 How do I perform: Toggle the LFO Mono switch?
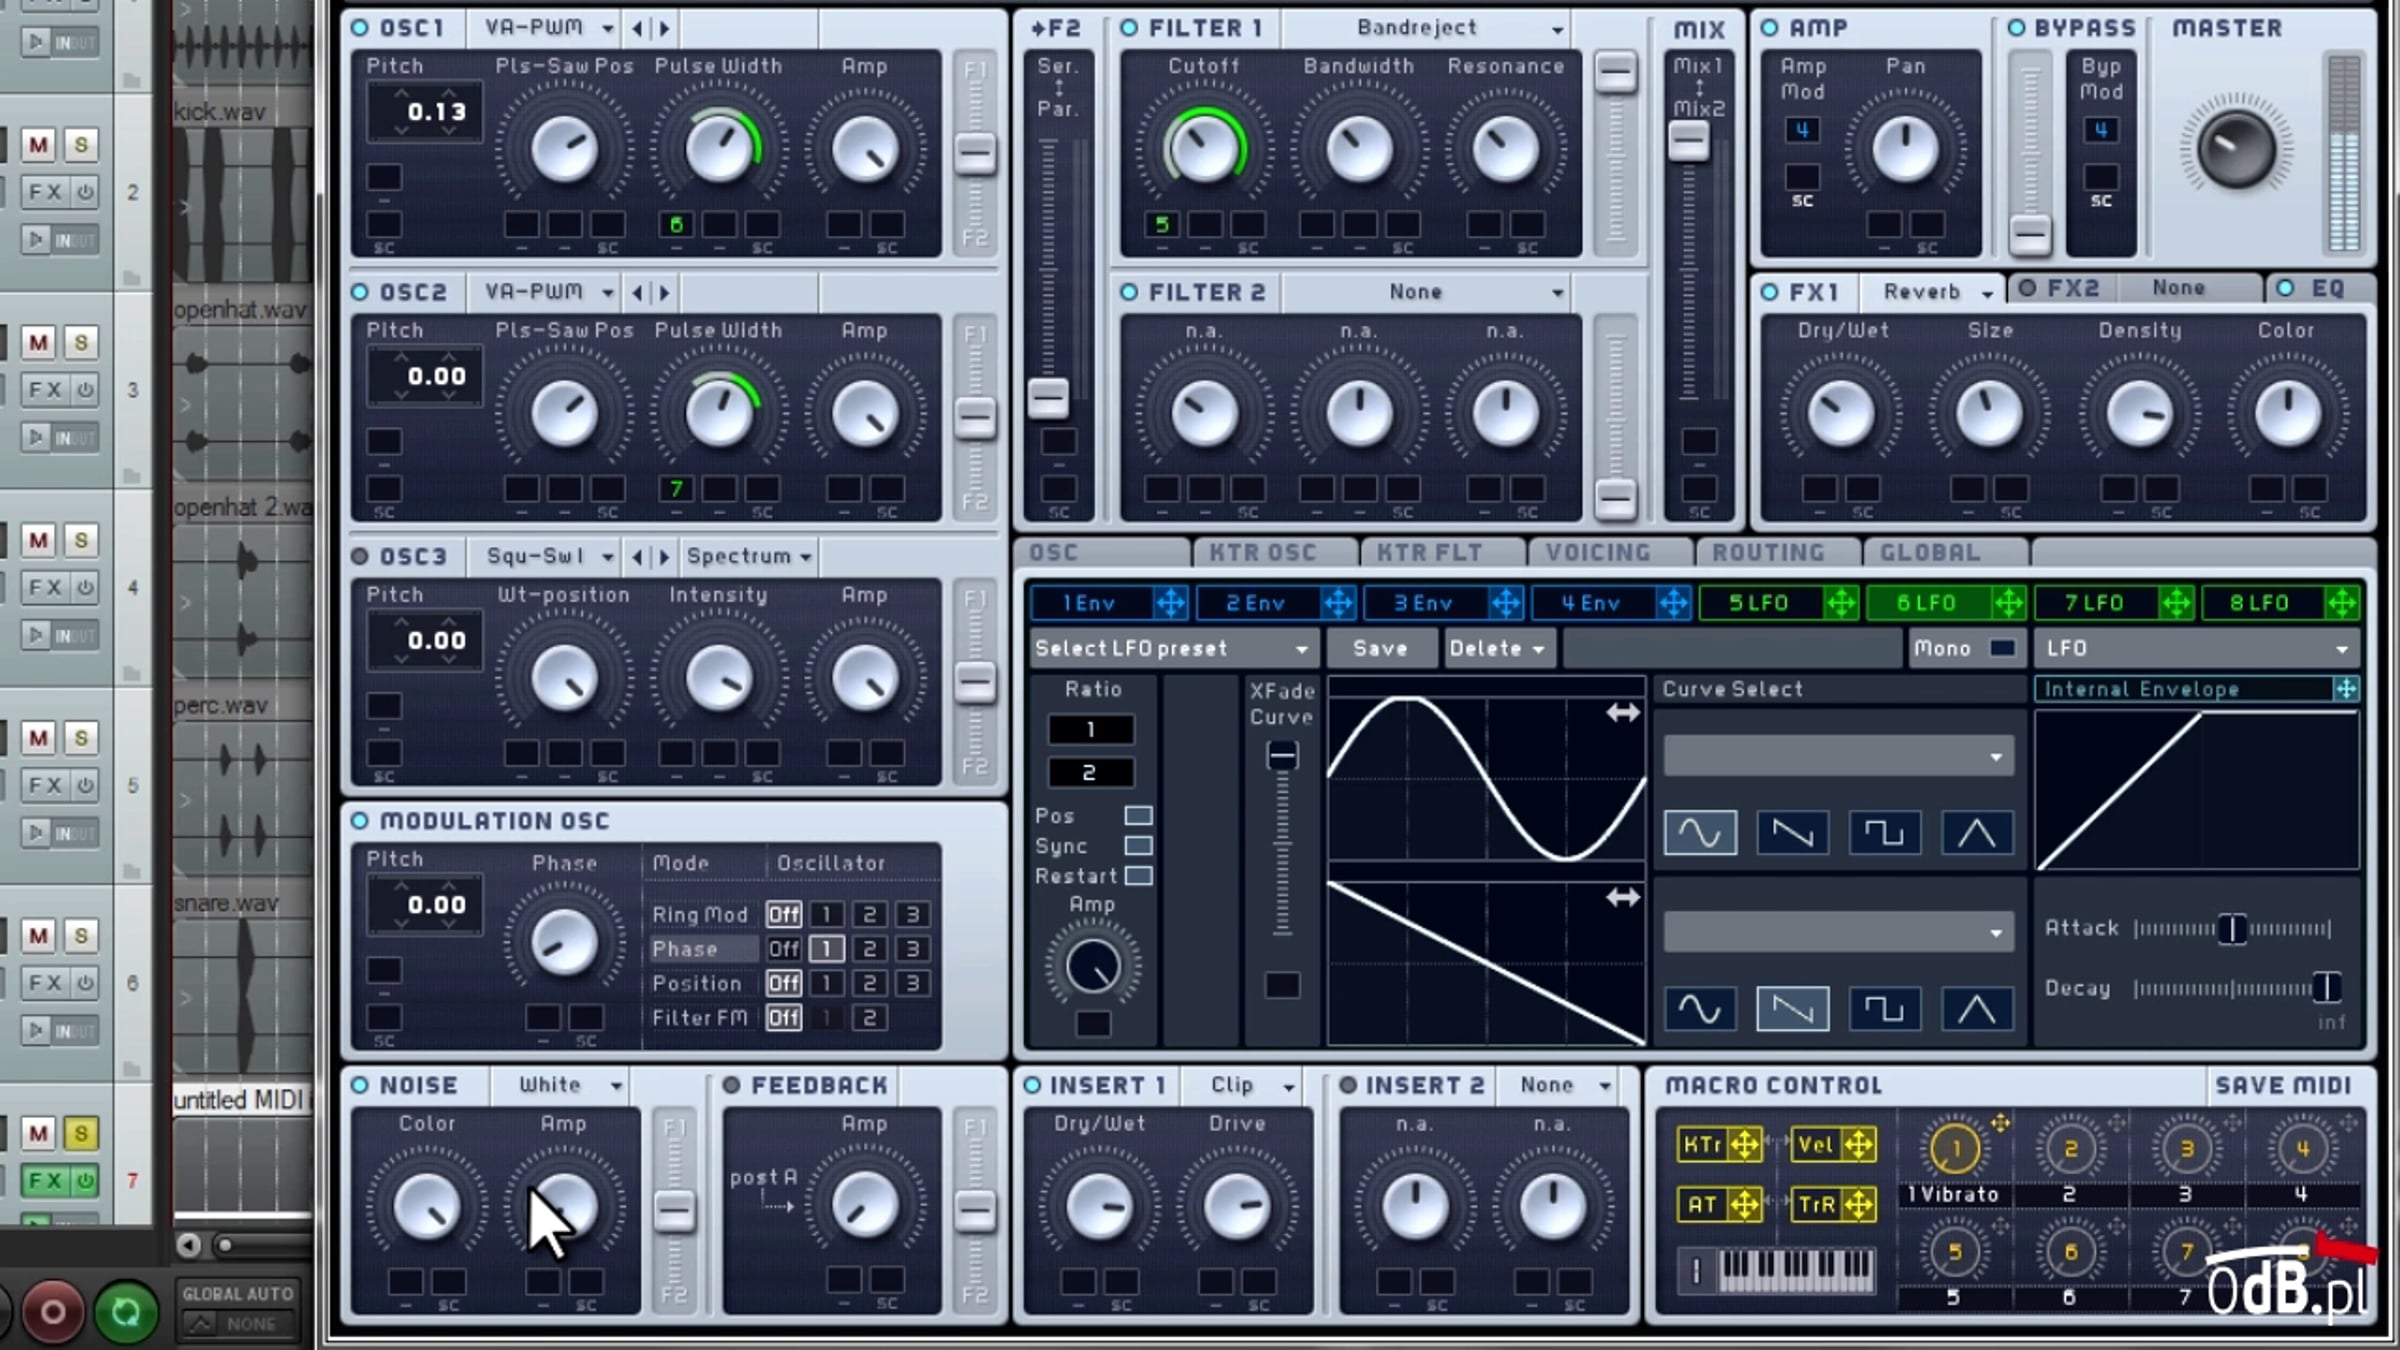(2002, 648)
